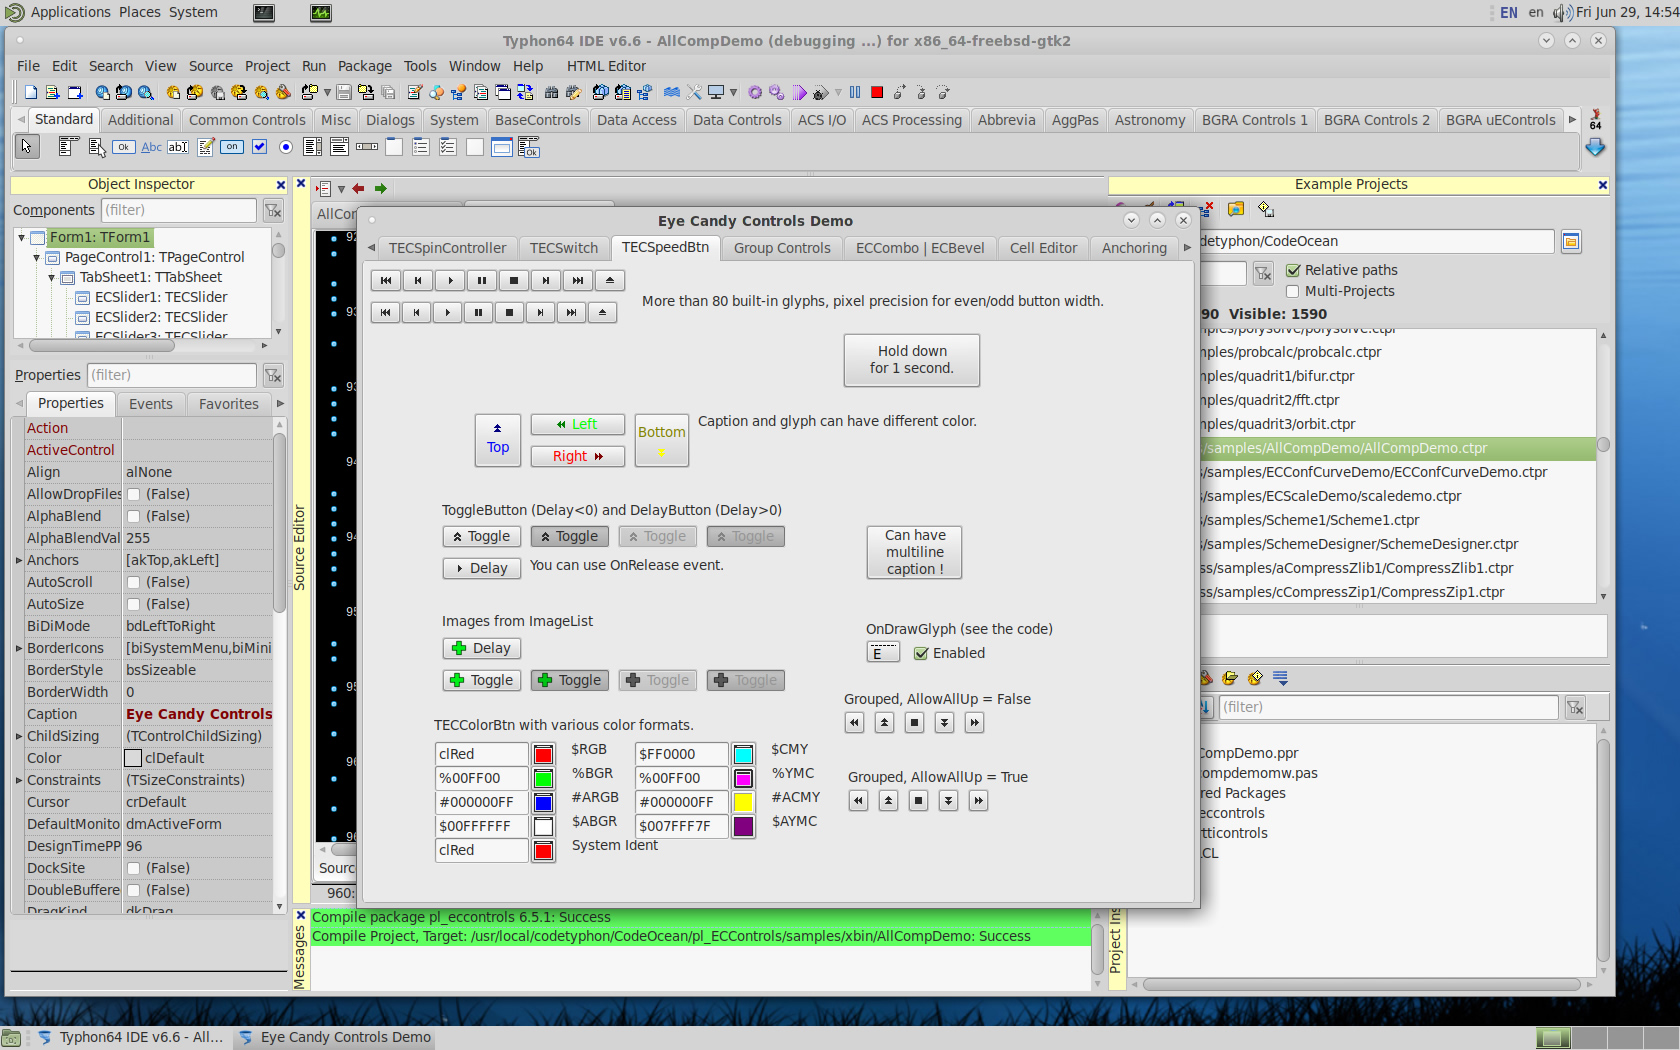Collapse the TabSheet1: TTabSheet tree node
1680x1050 pixels.
click(52, 277)
